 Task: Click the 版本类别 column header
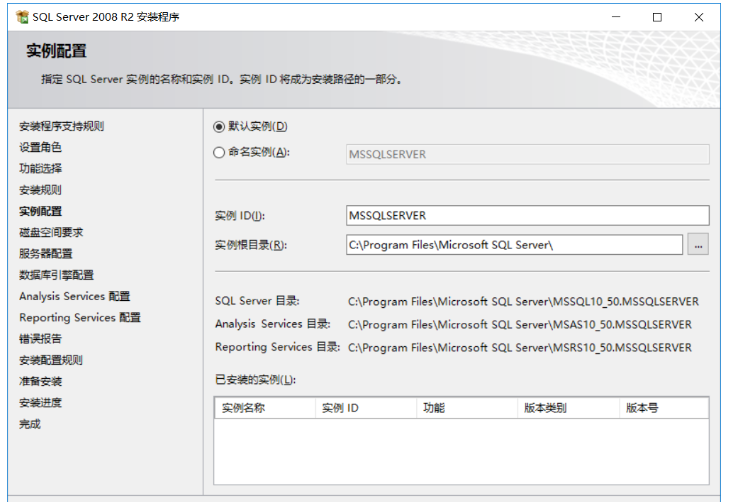coord(568,408)
